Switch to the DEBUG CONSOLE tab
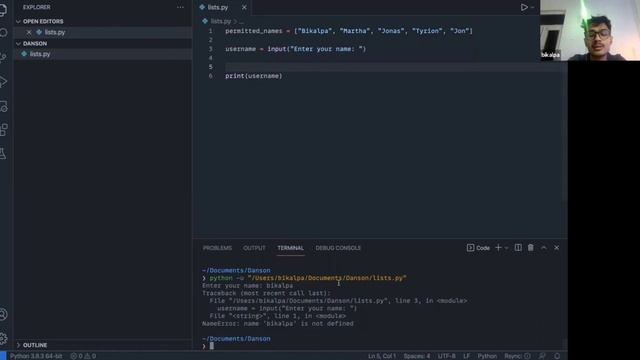Screen dimensions: 640x360 338,248
